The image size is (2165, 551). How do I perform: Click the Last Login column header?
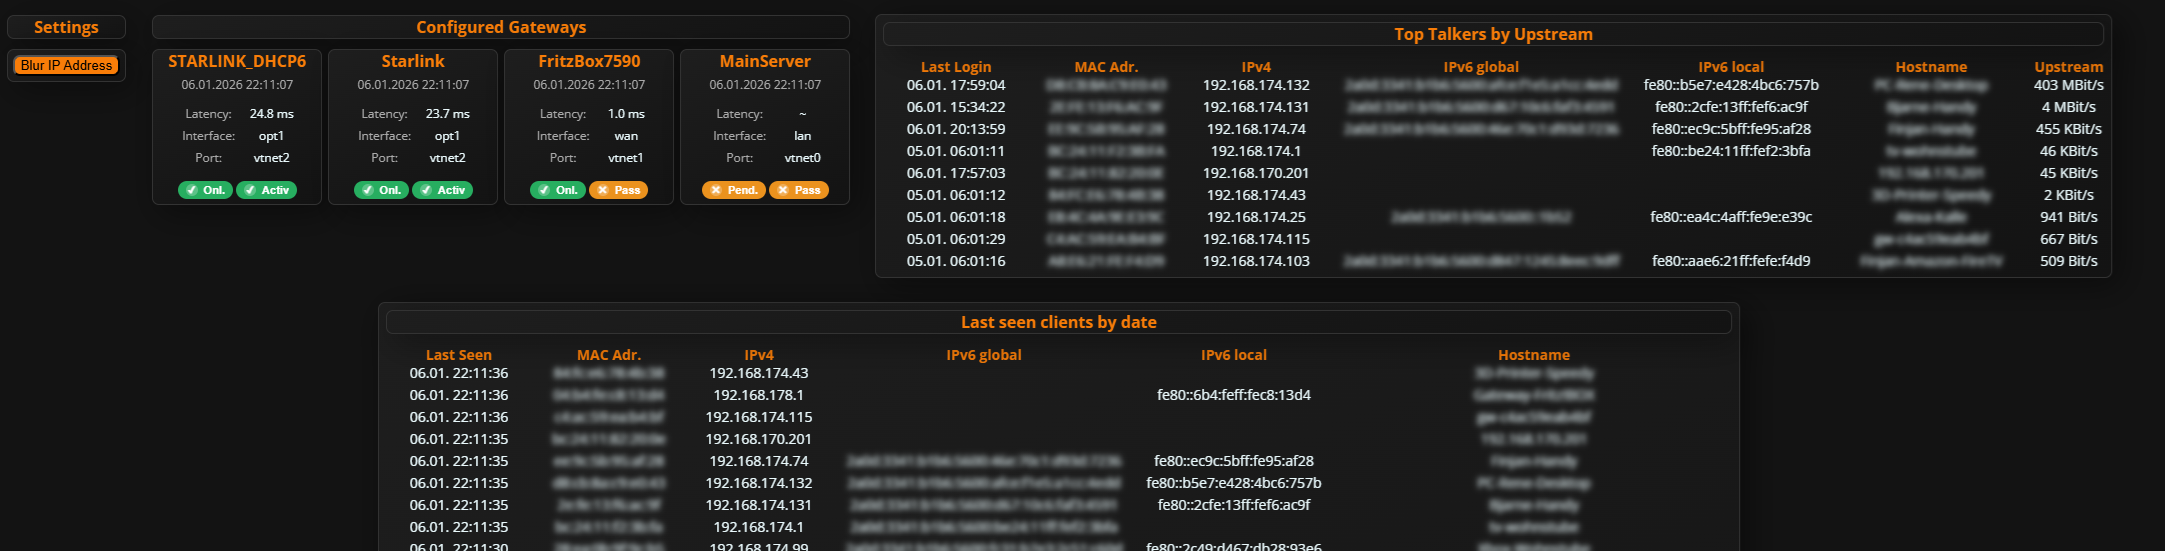click(956, 67)
